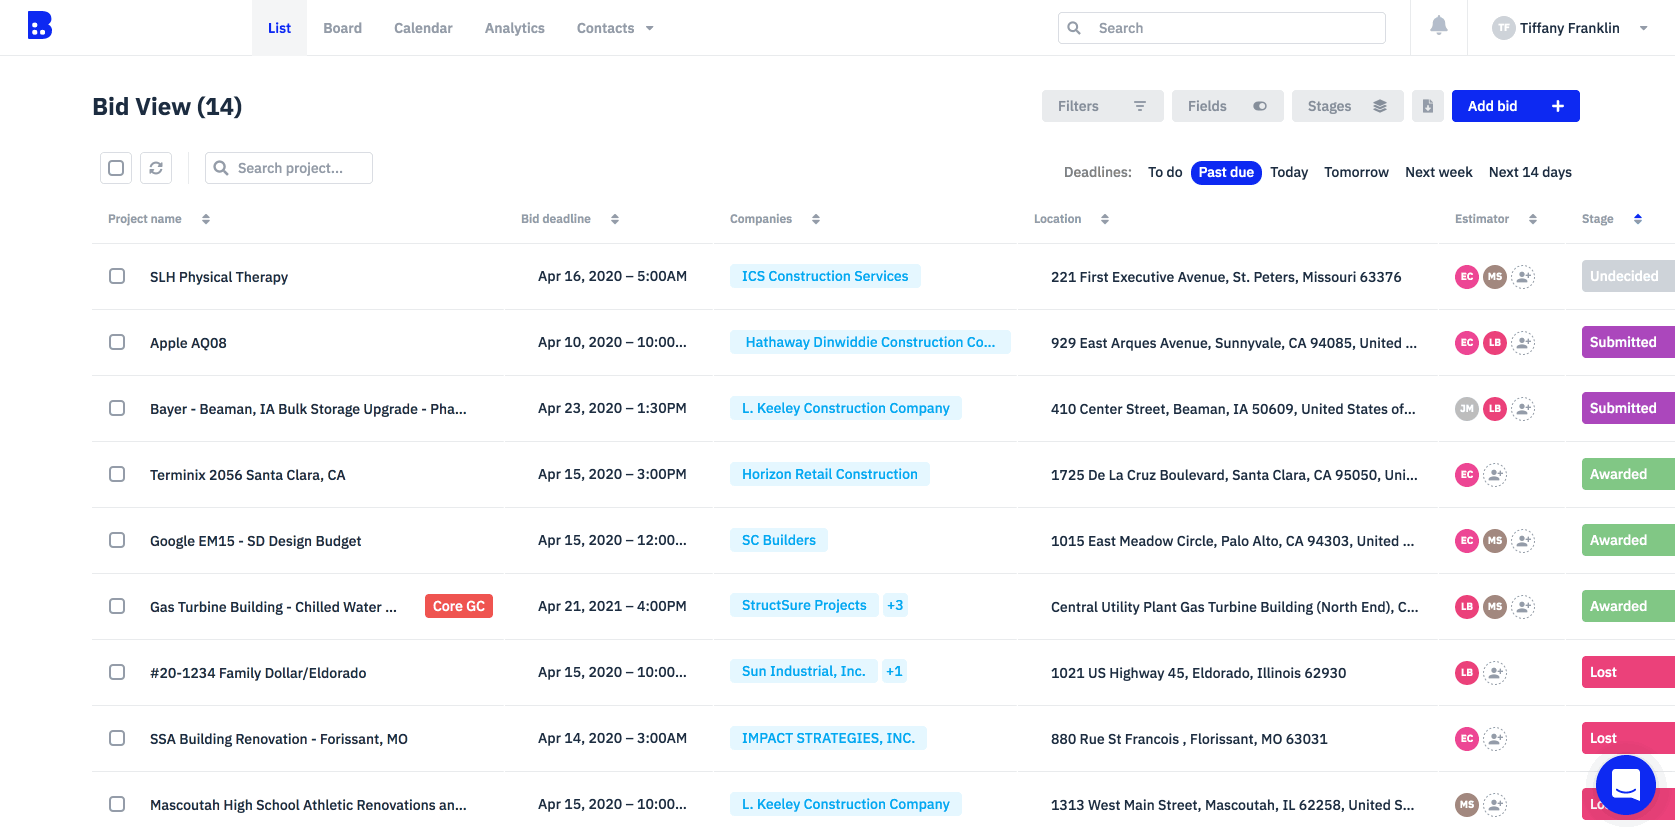
Task: Click JM estimator avatar in Bayer - Beaman row
Action: [x=1467, y=409]
